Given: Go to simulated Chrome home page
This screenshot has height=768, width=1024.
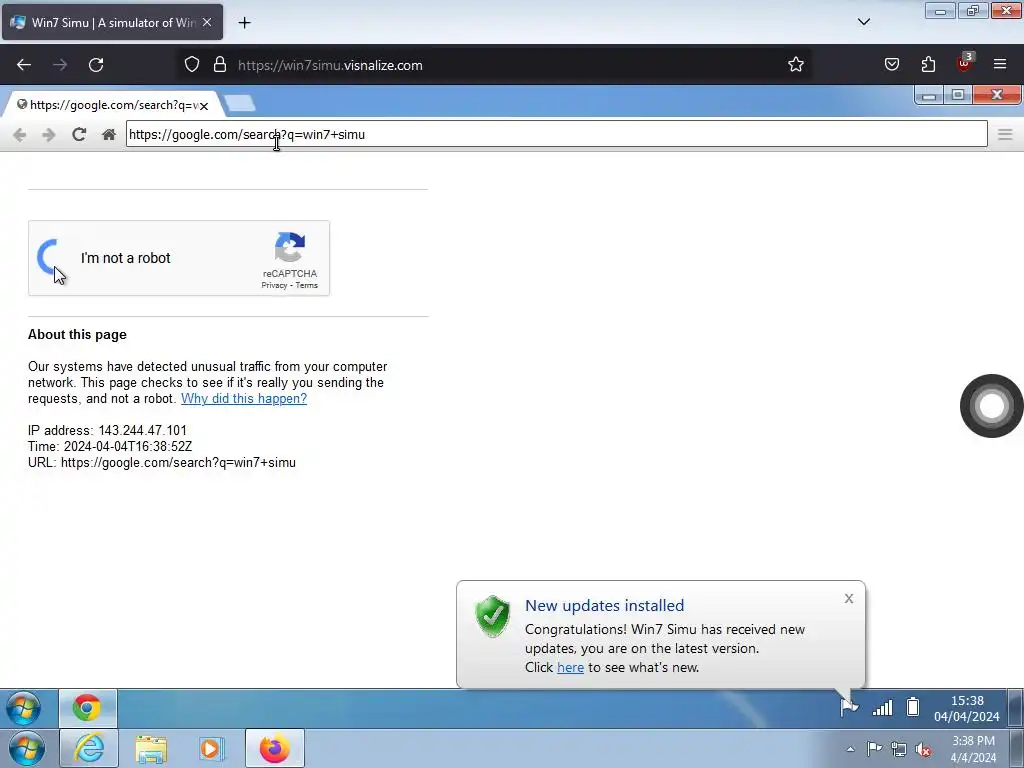Looking at the screenshot, I should [x=109, y=135].
